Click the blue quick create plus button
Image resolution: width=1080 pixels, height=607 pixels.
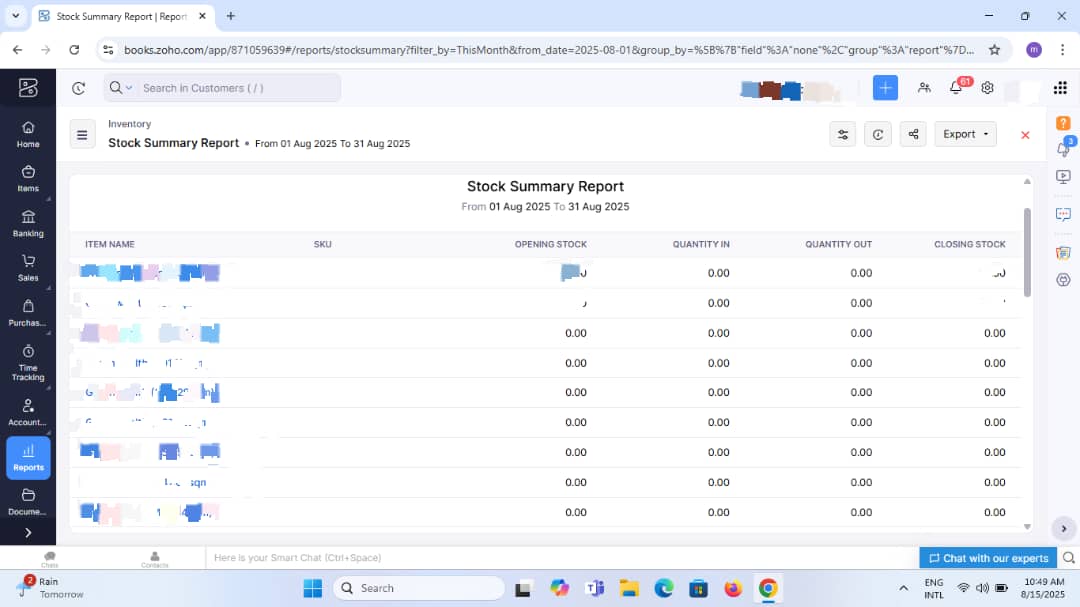click(885, 88)
